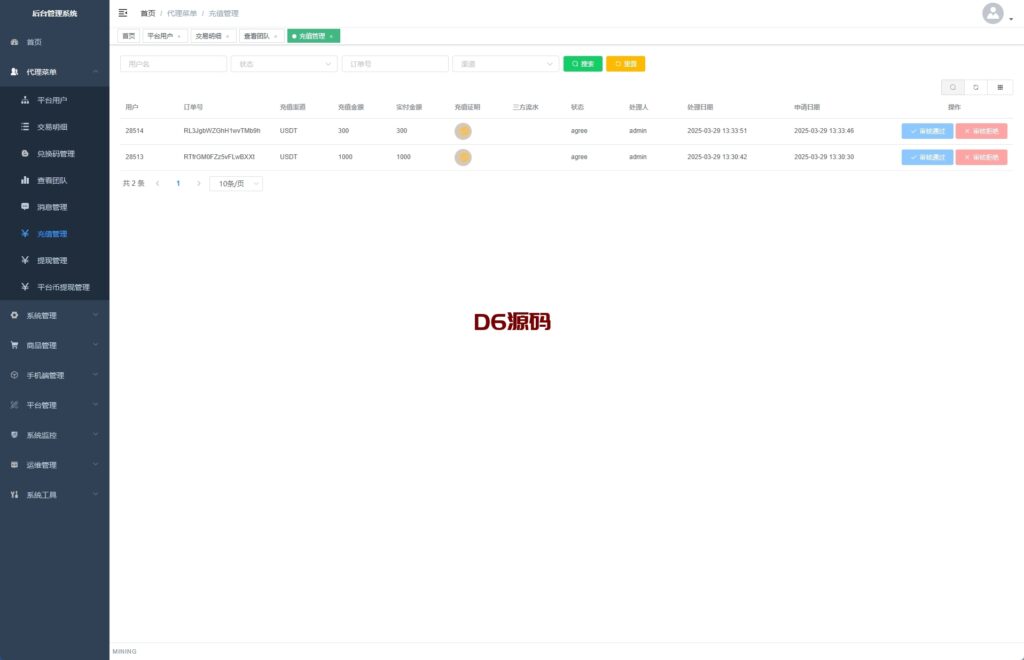Click the 兑换码管理 icon
1024x660 pixels.
[x=25, y=153]
